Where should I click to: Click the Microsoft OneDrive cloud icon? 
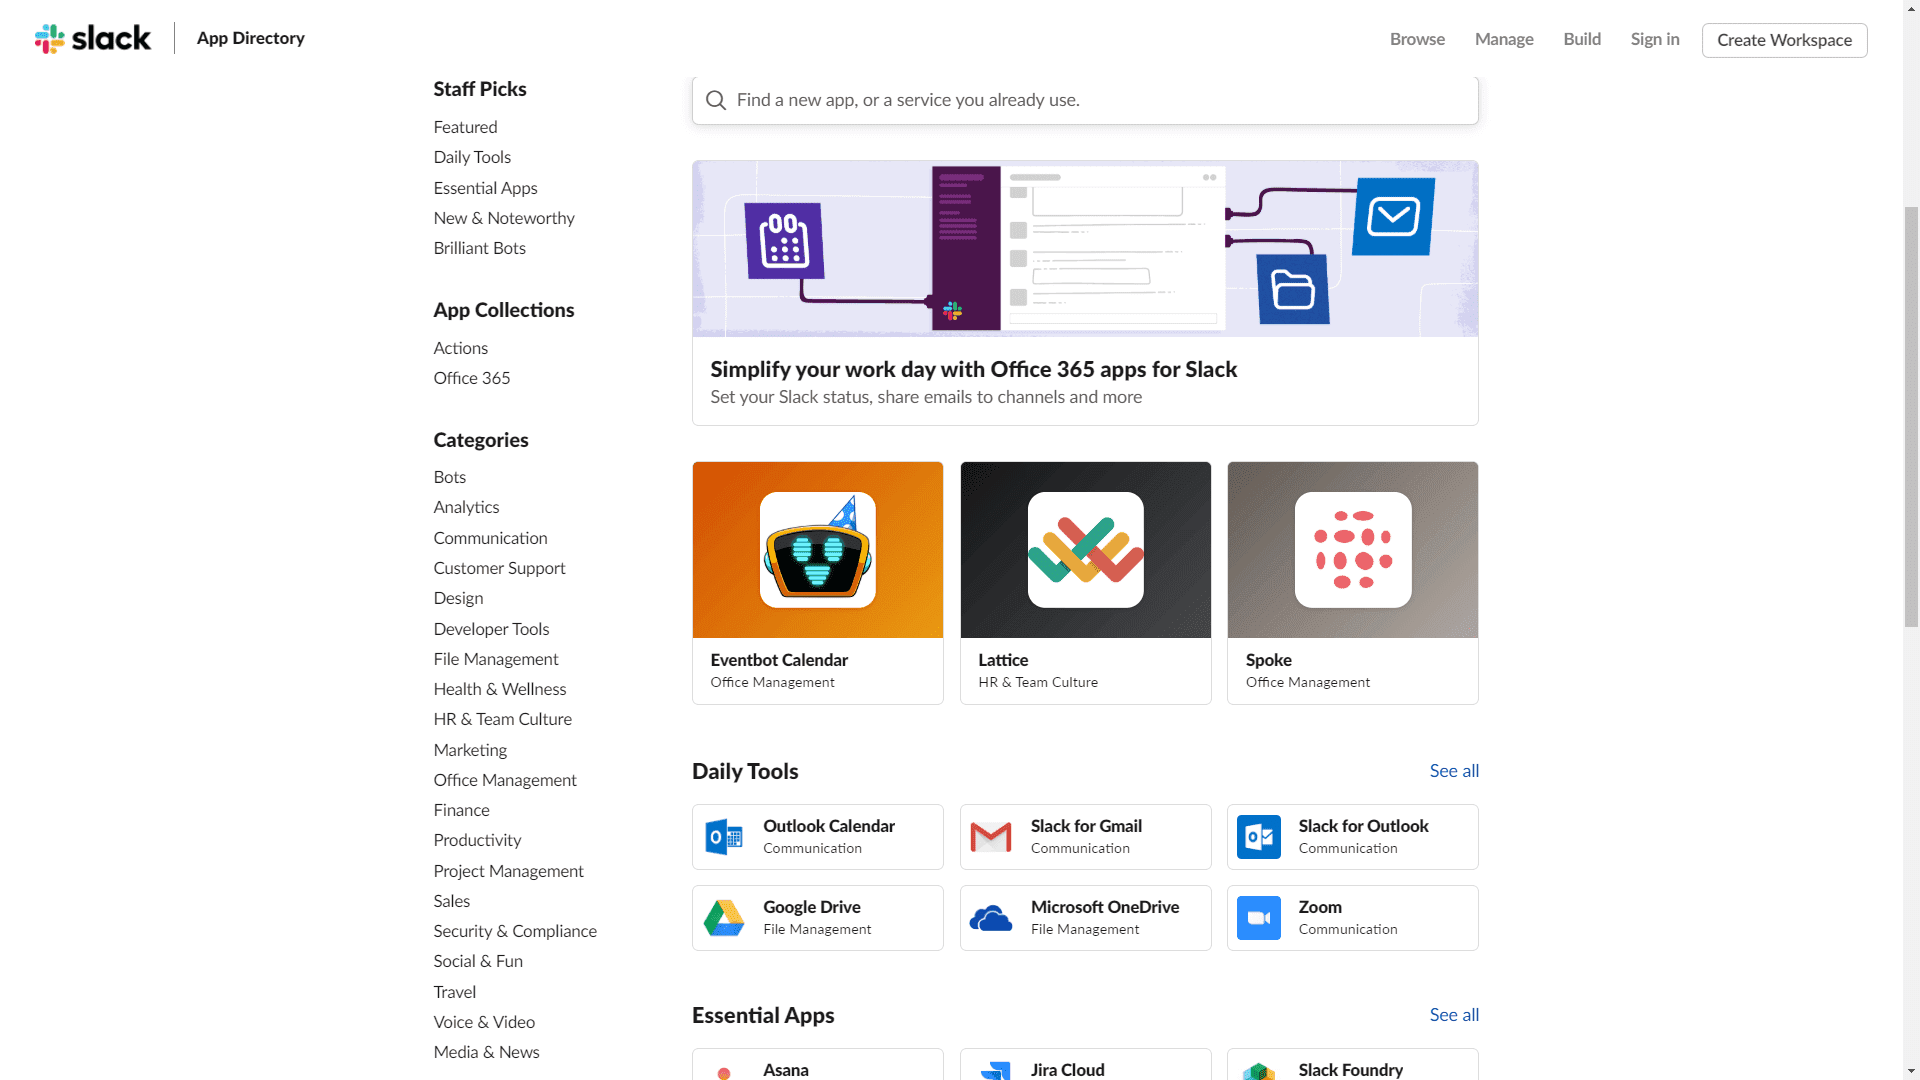[991, 918]
